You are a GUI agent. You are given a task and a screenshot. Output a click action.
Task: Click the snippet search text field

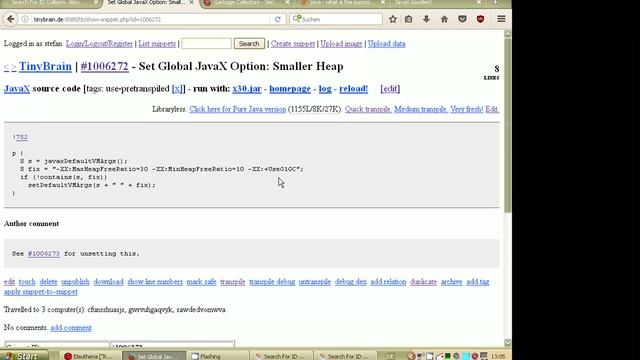point(206,44)
